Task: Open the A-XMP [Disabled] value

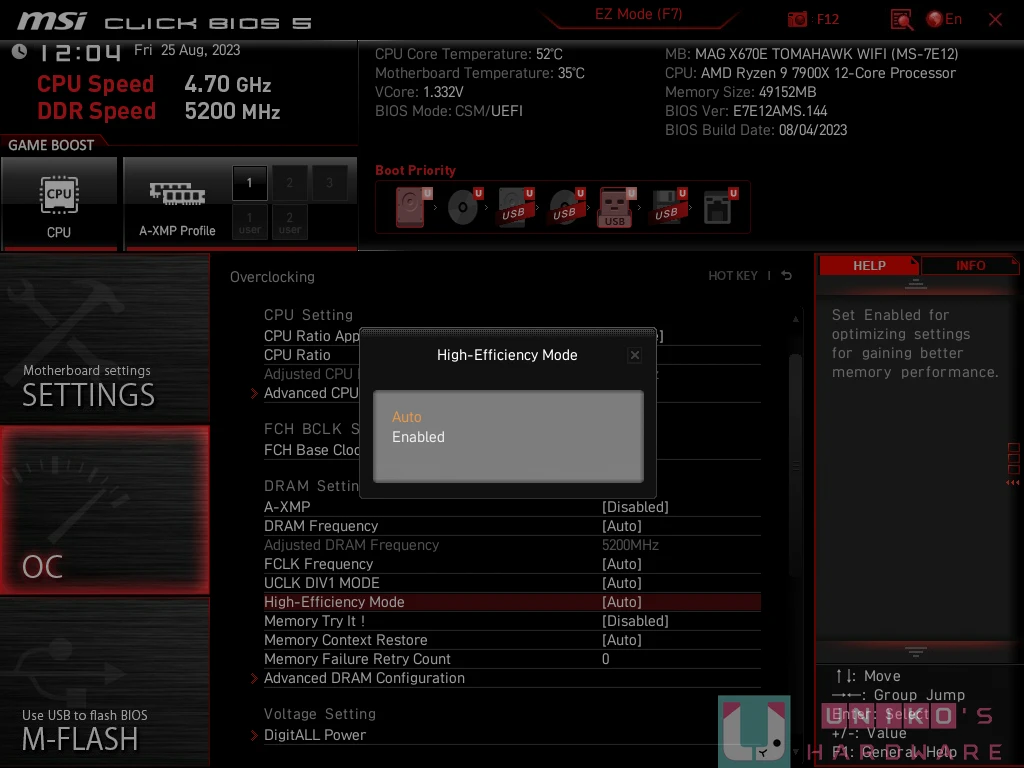Action: point(635,507)
